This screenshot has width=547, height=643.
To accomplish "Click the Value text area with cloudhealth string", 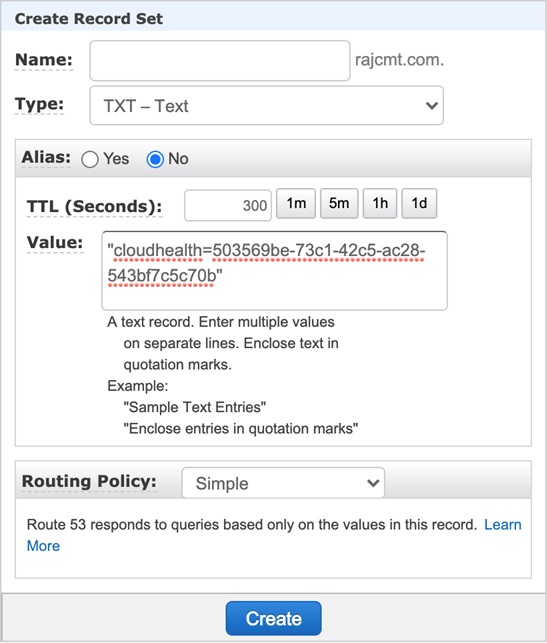I will 274,271.
